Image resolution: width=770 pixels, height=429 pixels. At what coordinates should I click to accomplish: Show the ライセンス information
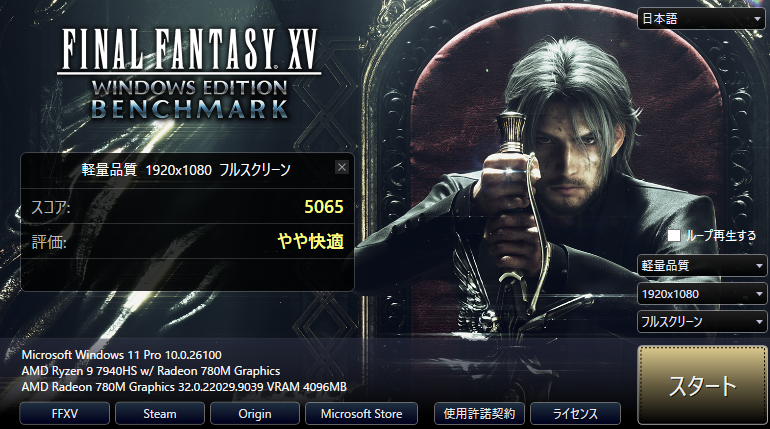tap(576, 414)
